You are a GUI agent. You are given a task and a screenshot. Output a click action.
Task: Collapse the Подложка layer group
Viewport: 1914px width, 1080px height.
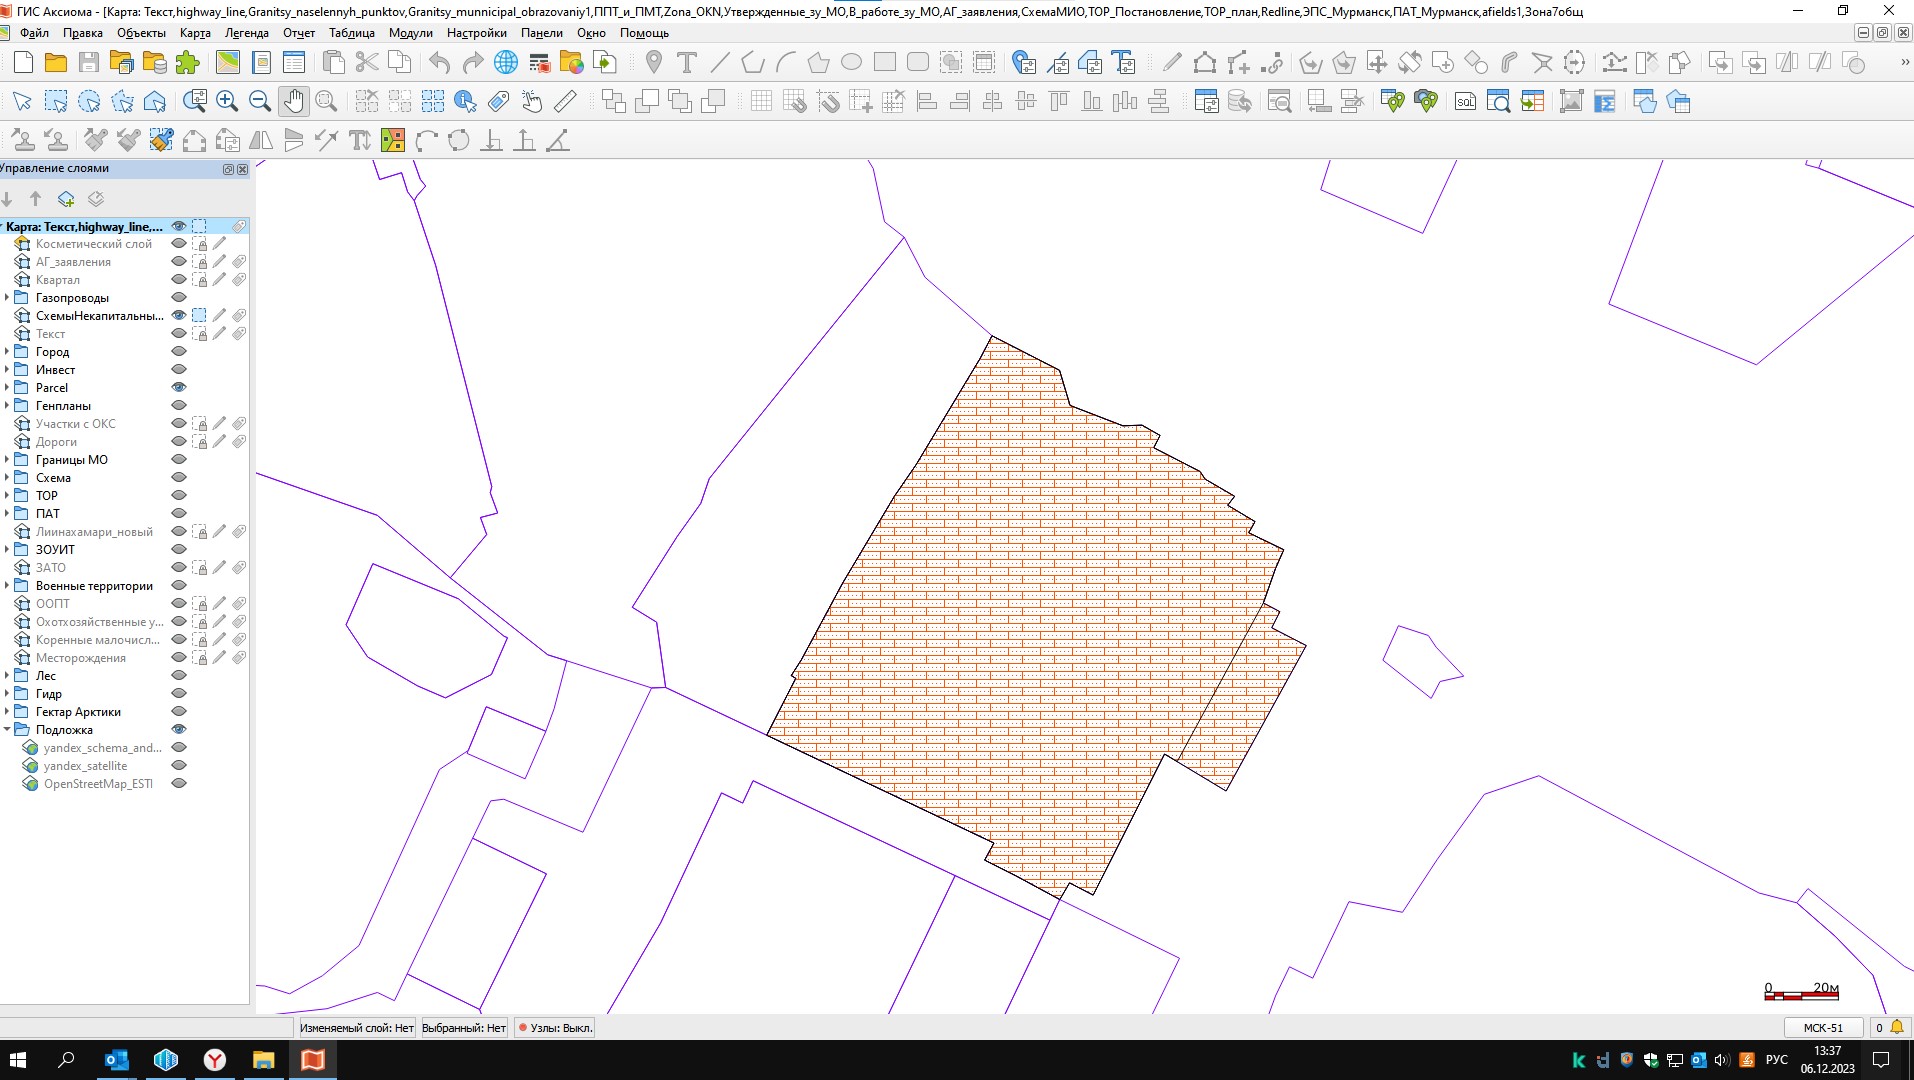(7, 730)
